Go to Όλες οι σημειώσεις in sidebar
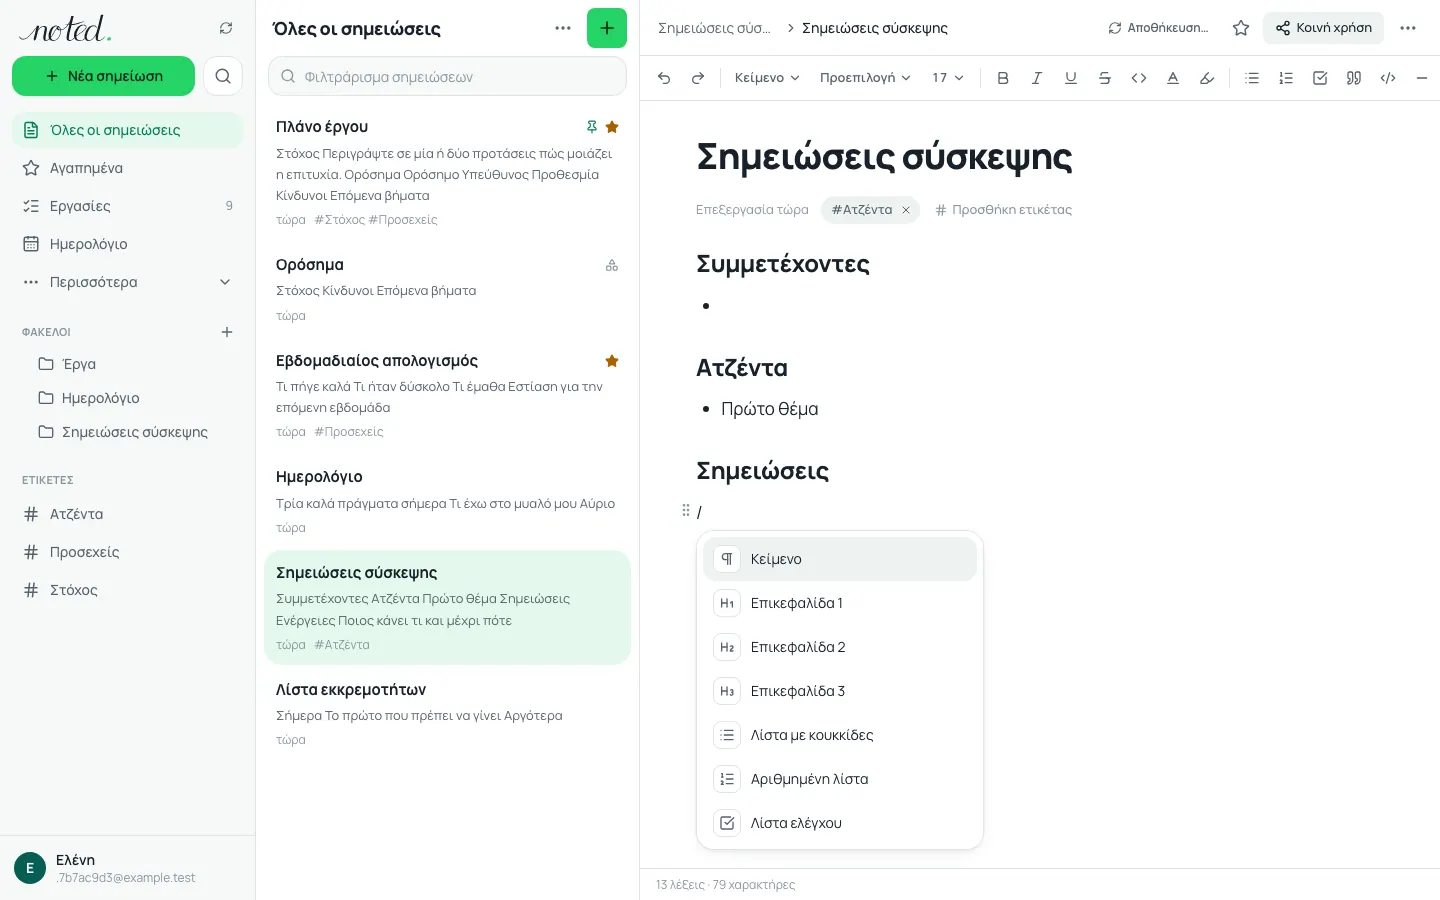Screen dimensions: 1440x900 click(x=127, y=130)
